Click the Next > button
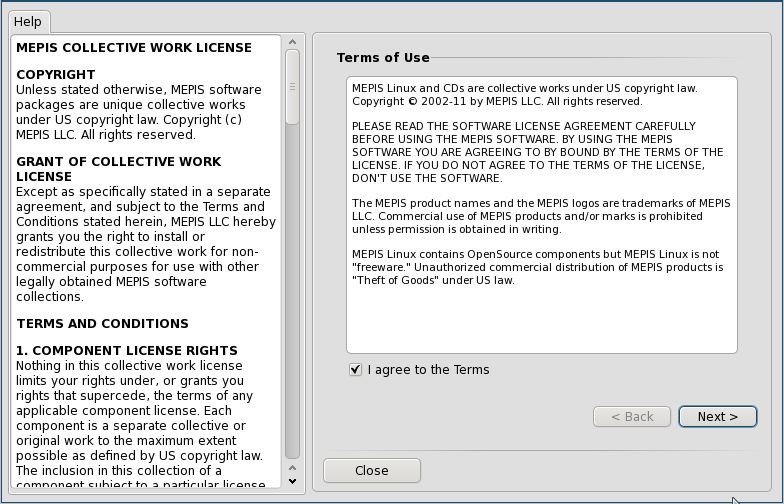 coord(718,416)
